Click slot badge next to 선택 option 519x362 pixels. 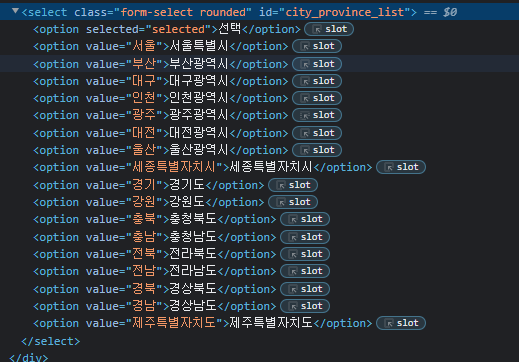coord(329,29)
